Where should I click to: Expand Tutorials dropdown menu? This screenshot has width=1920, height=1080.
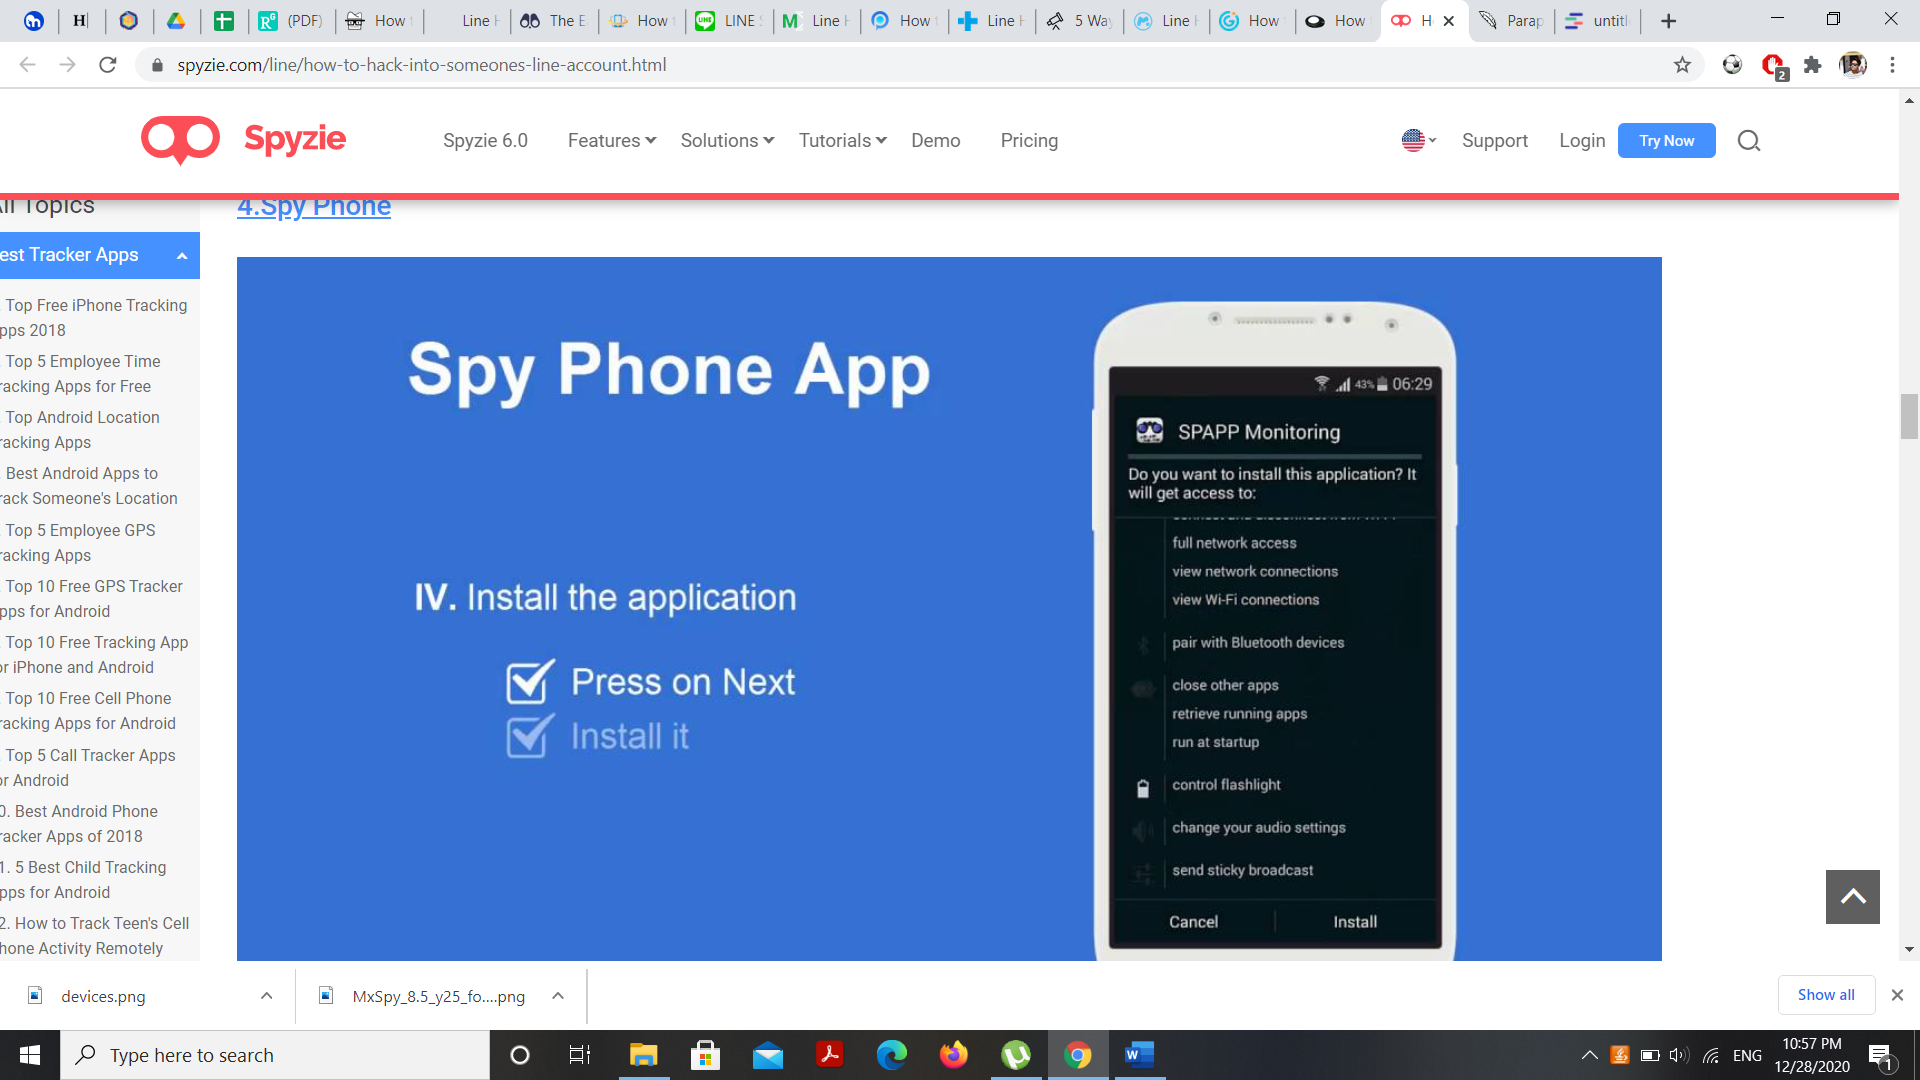pyautogui.click(x=842, y=141)
